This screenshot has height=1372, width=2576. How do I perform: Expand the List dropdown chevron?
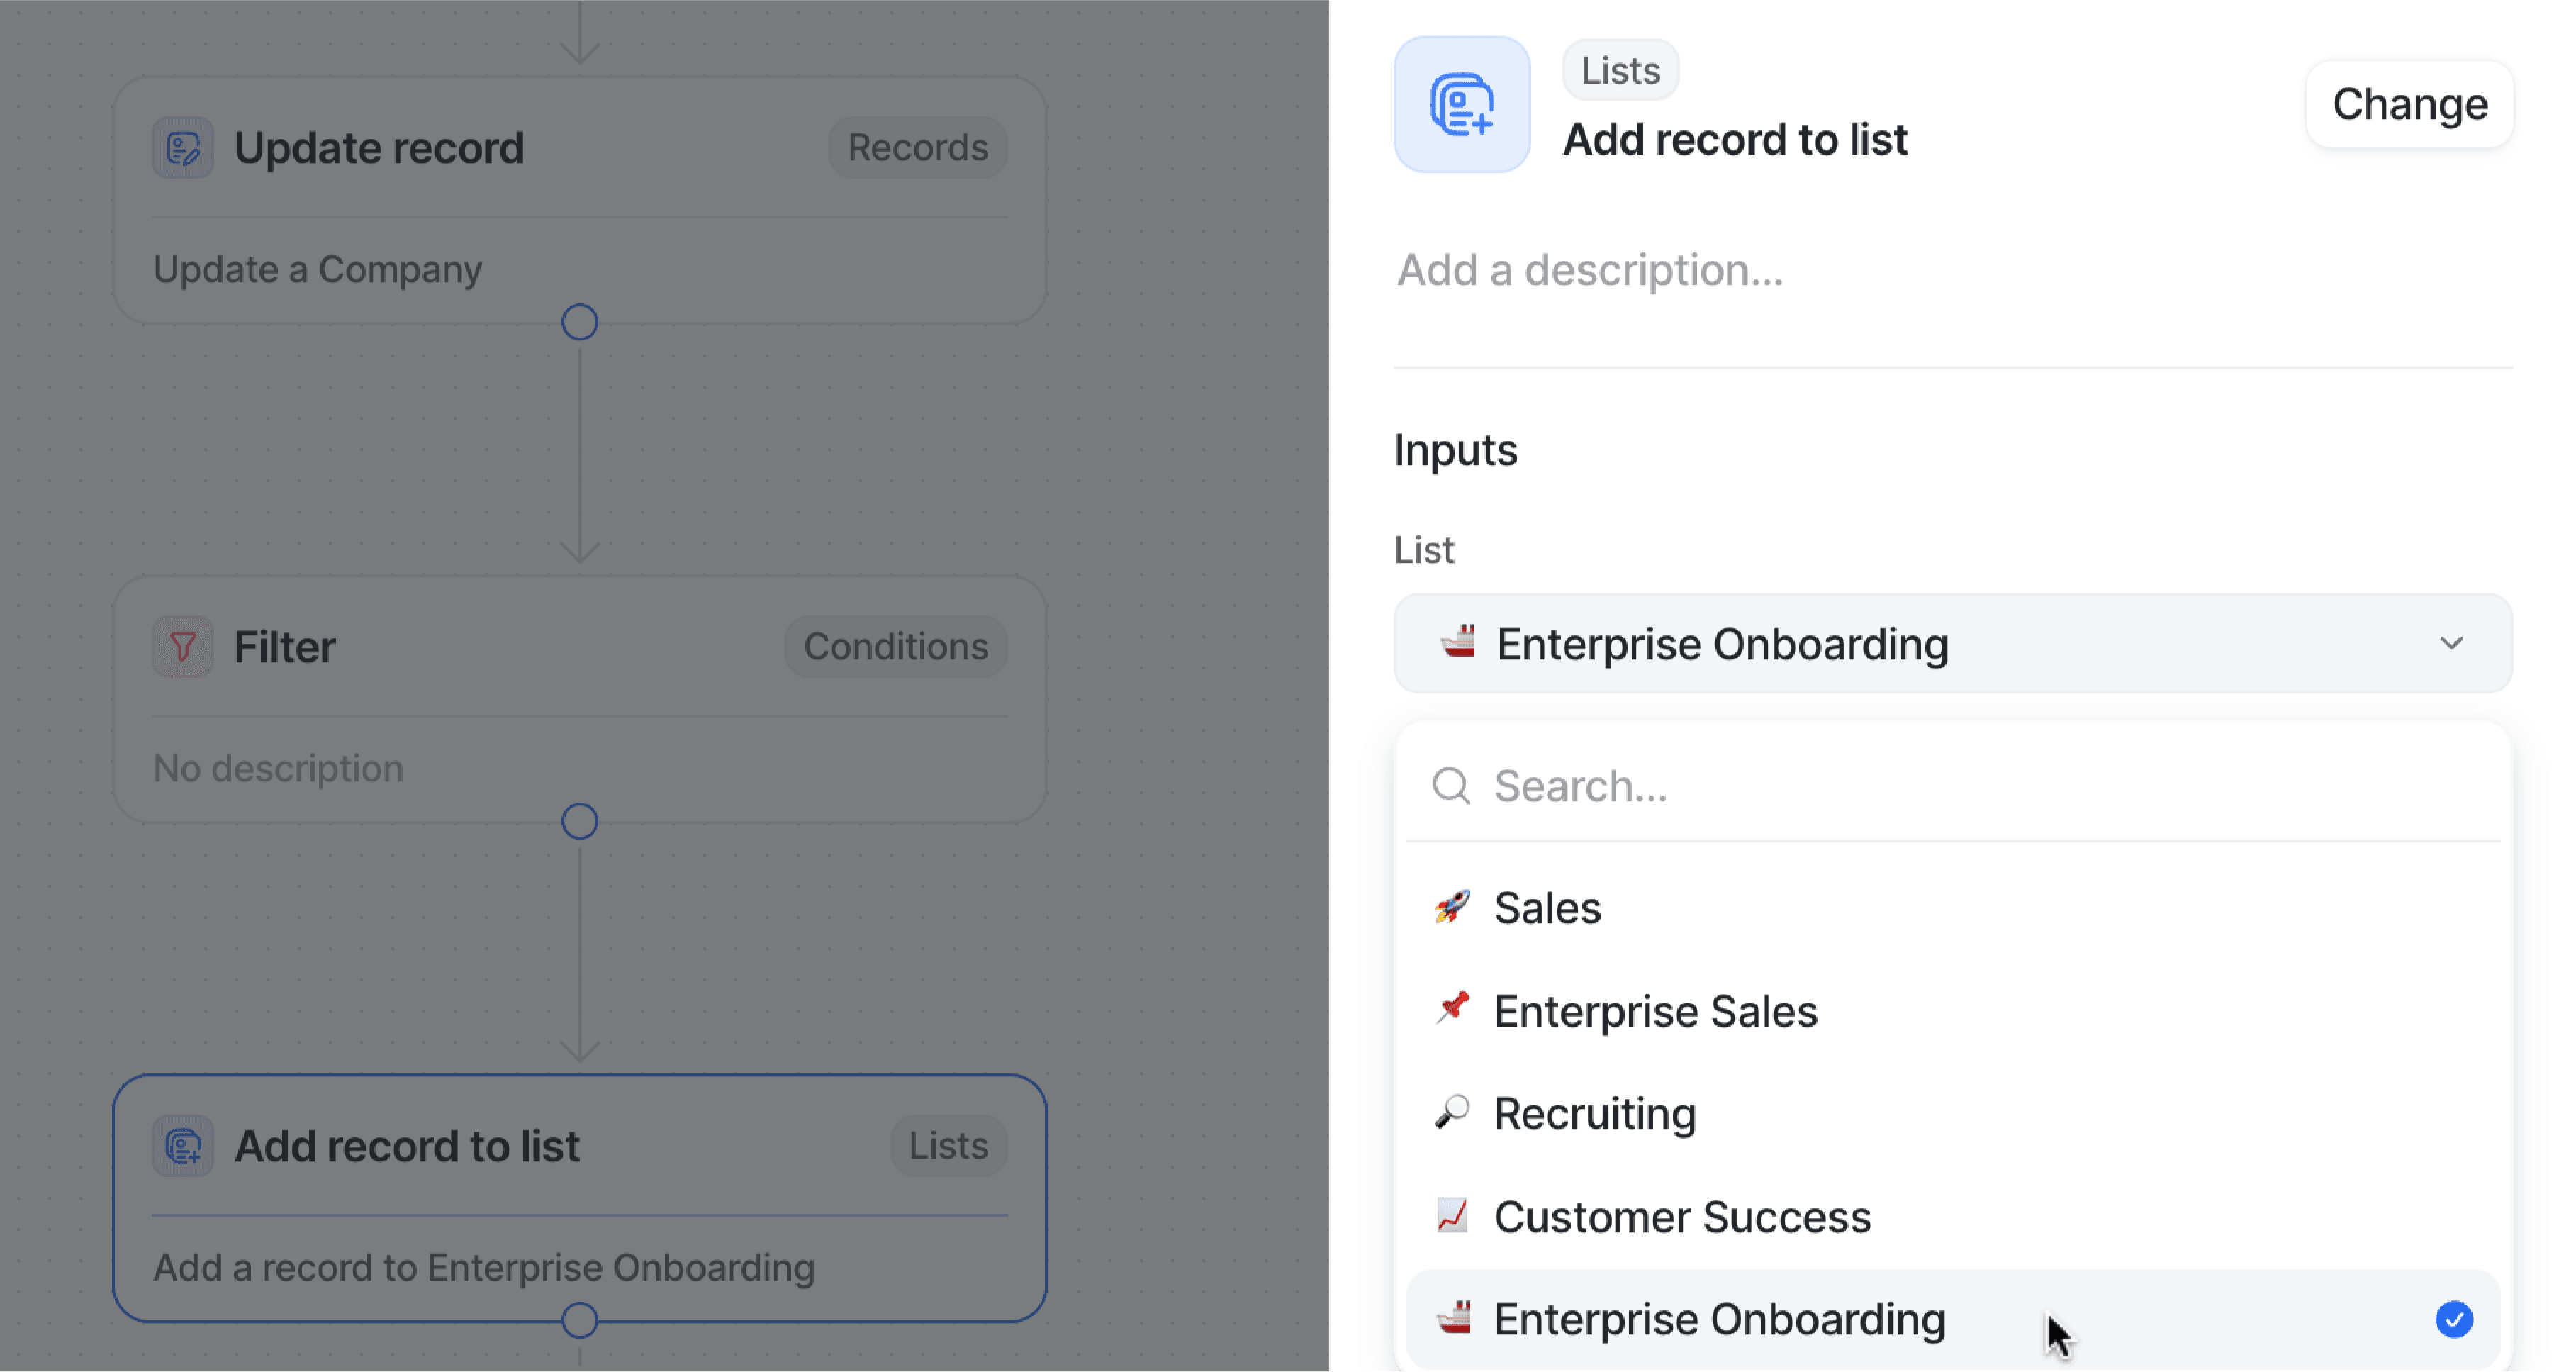(2452, 643)
